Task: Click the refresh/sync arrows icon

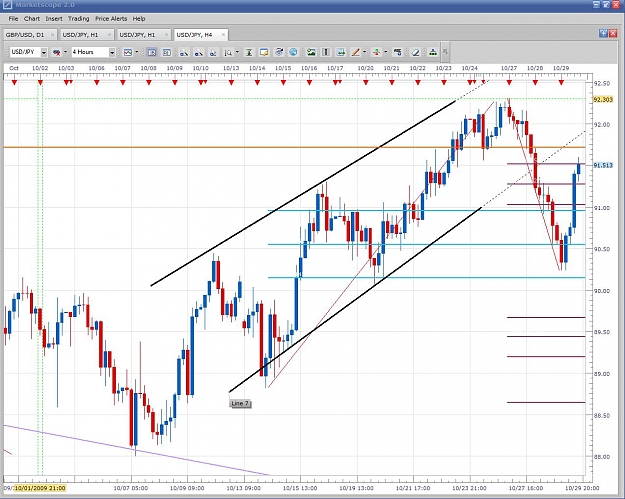Action: point(279,52)
